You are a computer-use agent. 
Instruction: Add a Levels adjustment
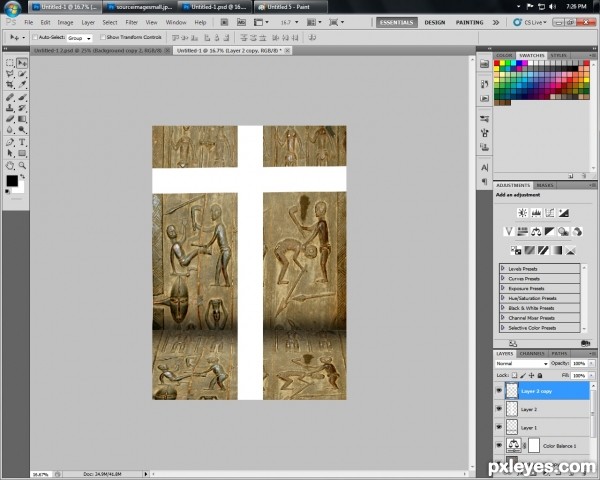click(536, 213)
